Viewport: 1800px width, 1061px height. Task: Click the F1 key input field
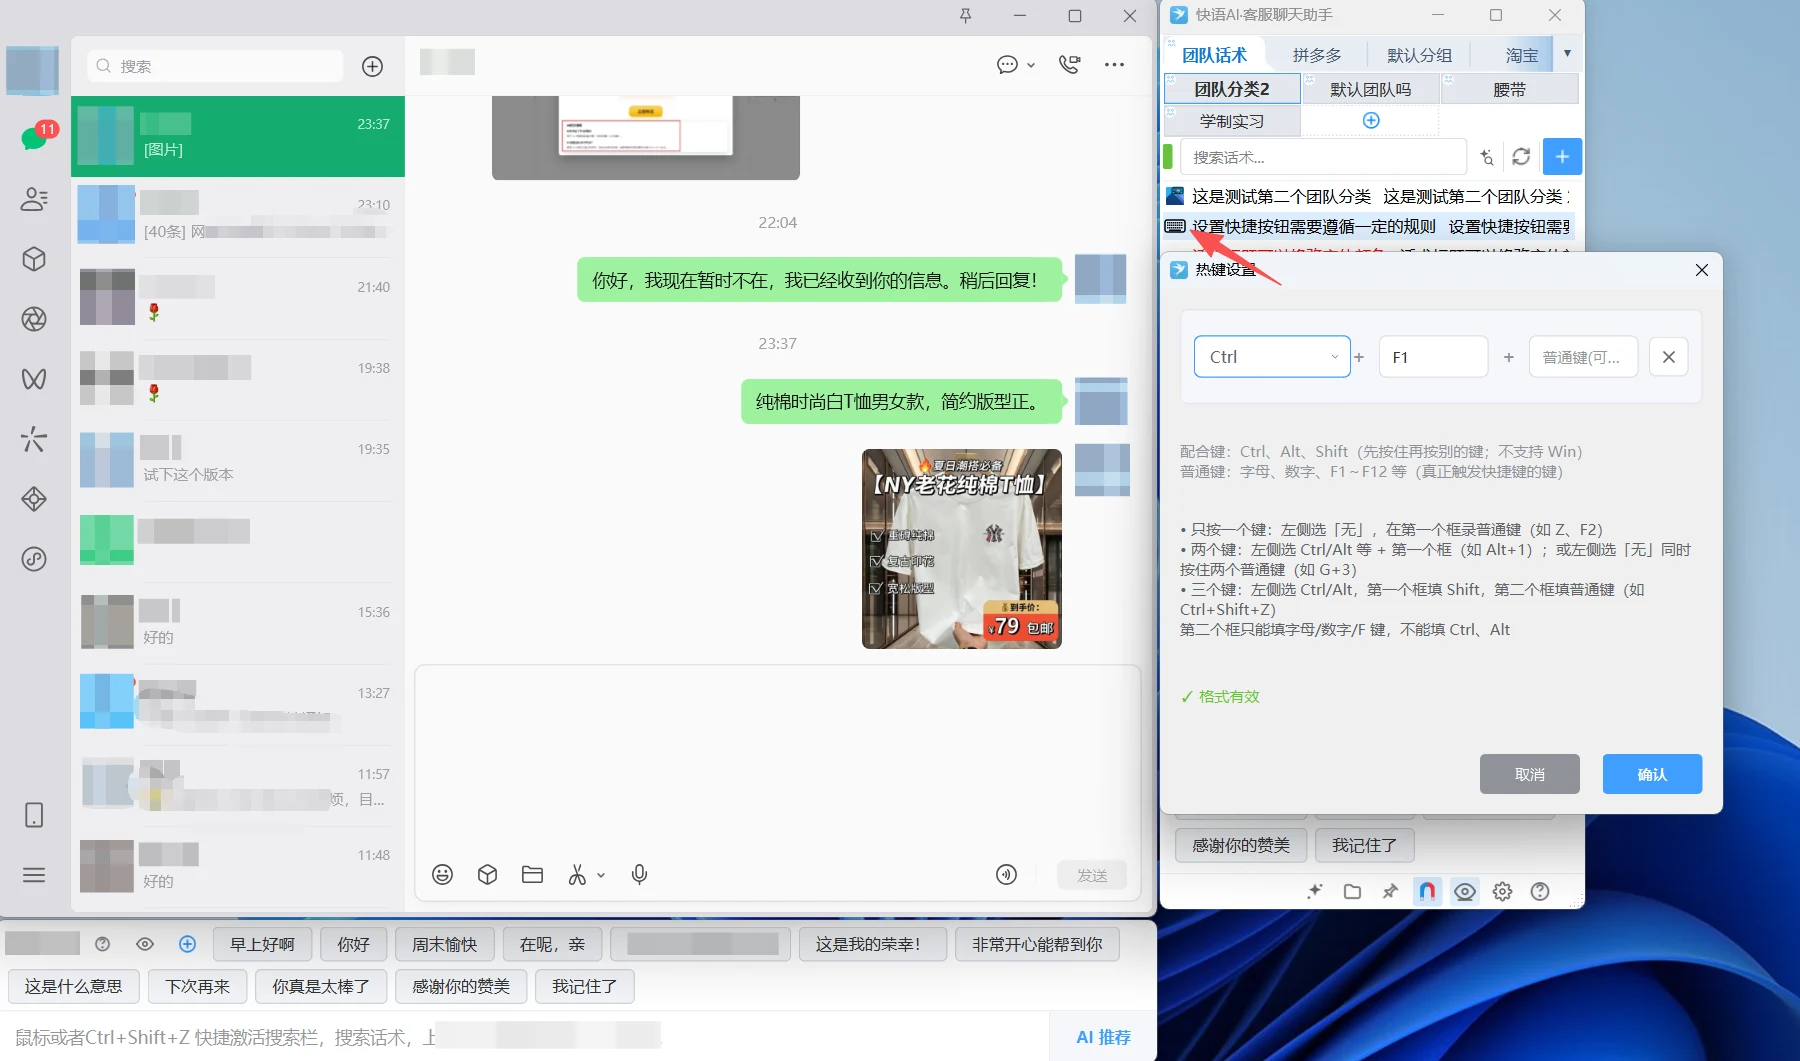(1434, 357)
